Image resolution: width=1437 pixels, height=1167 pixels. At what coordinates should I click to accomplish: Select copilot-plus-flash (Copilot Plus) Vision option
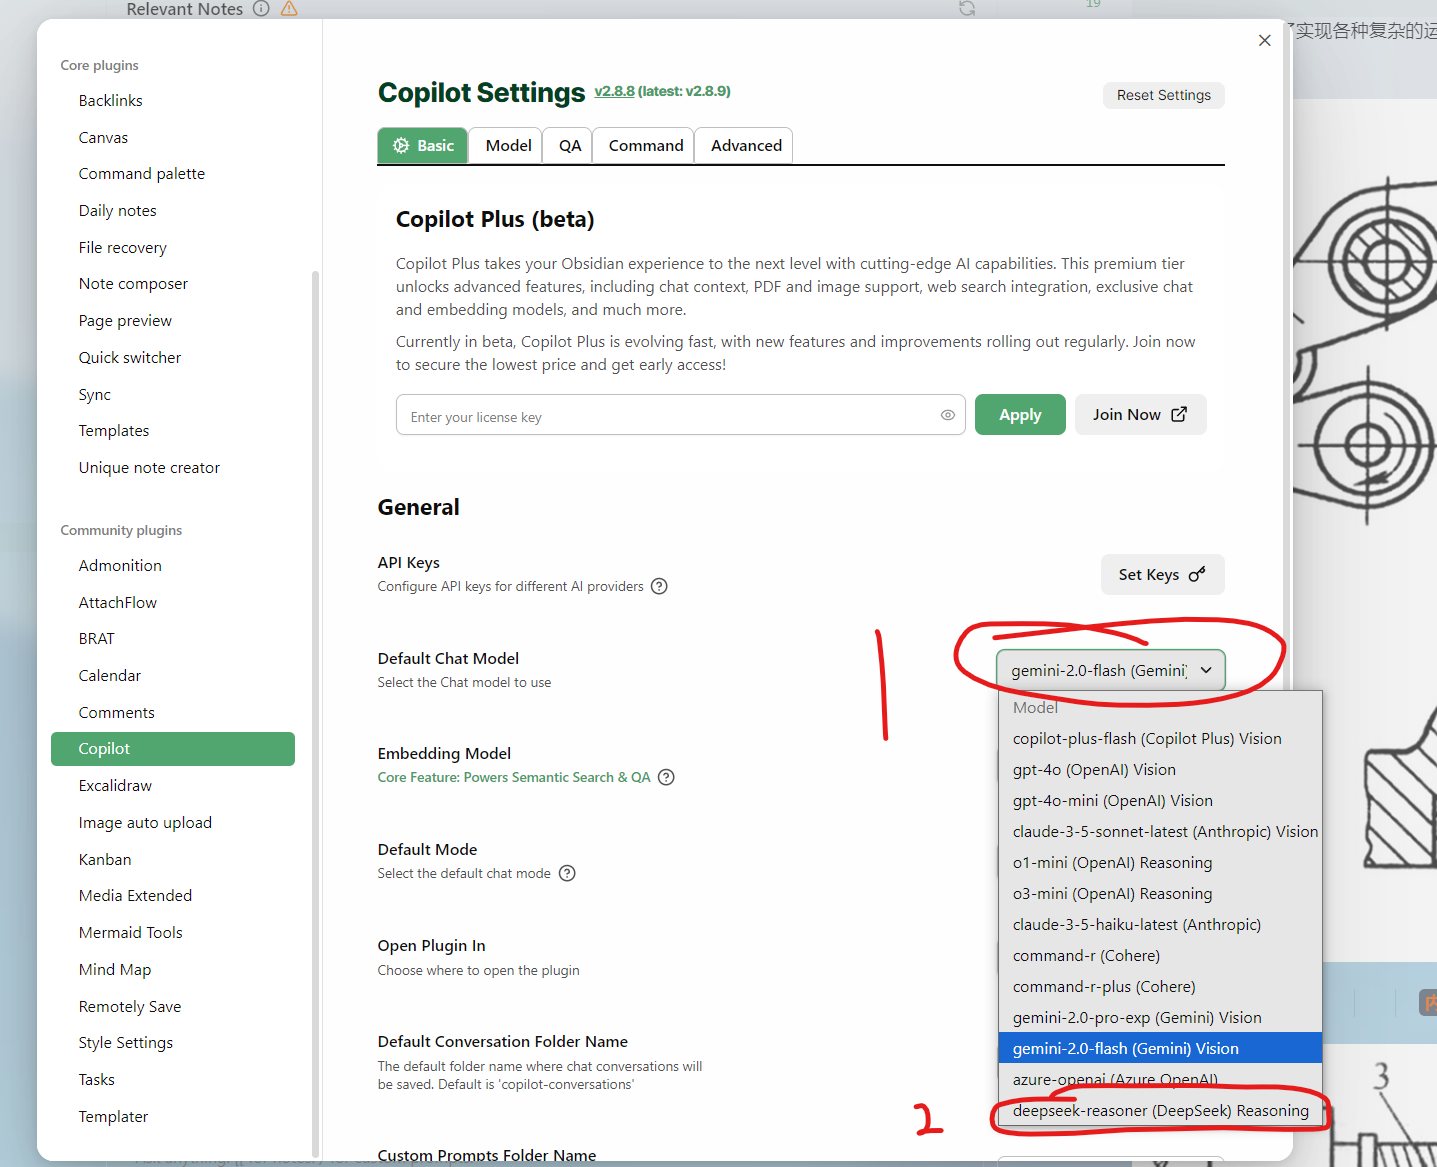(1160, 739)
